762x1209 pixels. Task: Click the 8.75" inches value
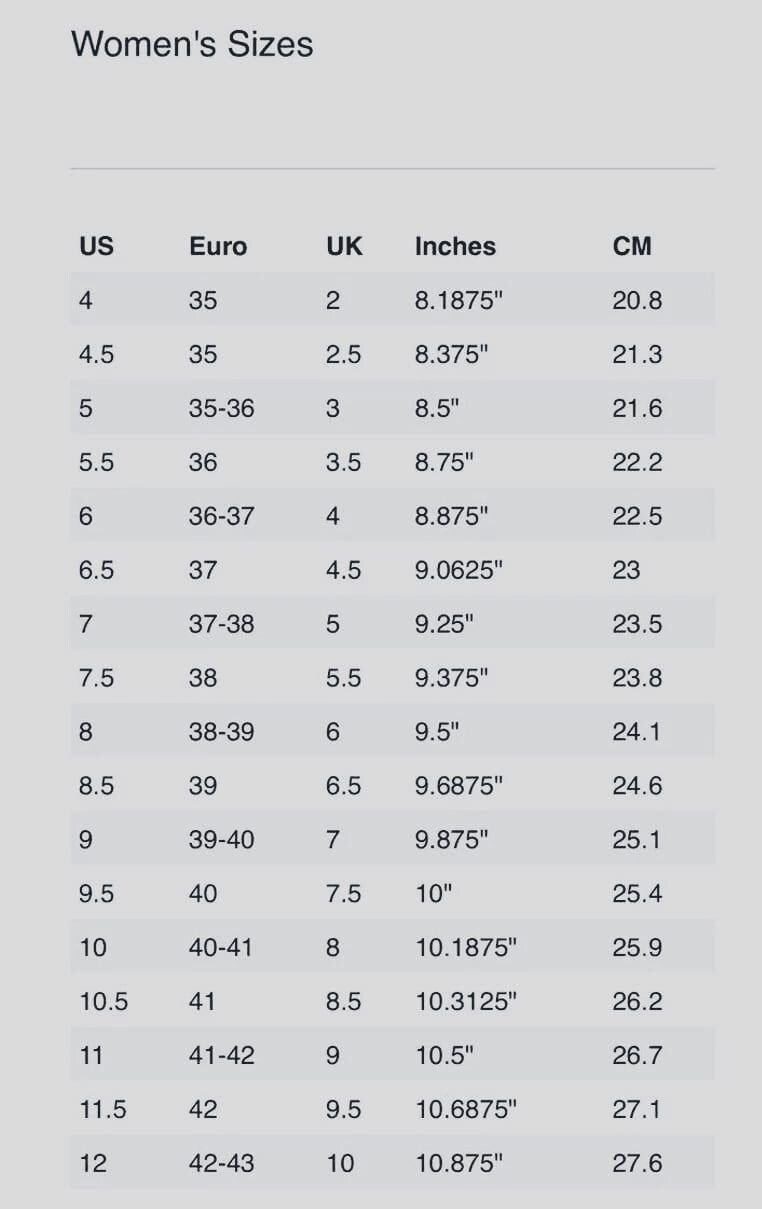click(x=444, y=462)
